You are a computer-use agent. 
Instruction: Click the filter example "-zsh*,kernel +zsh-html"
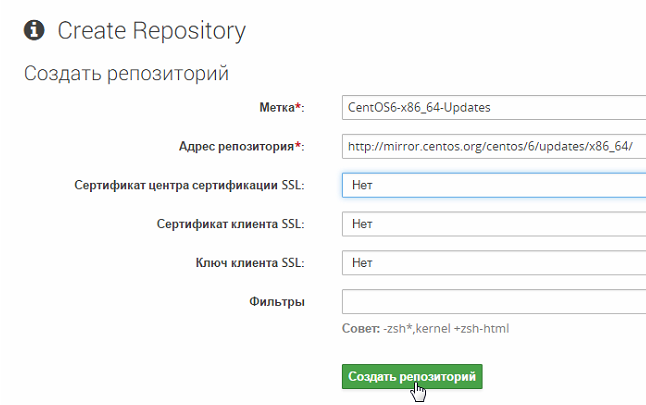pos(448,329)
